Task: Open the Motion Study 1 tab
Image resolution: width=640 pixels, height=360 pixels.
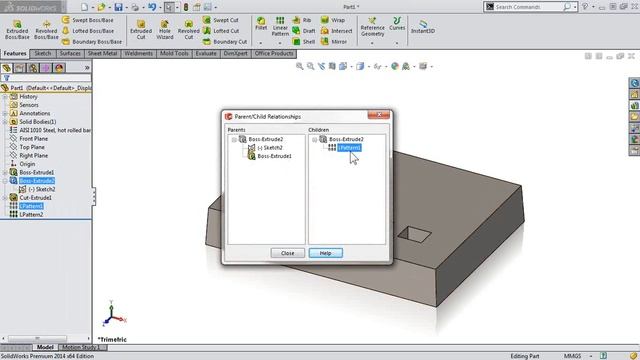Action: click(81, 347)
